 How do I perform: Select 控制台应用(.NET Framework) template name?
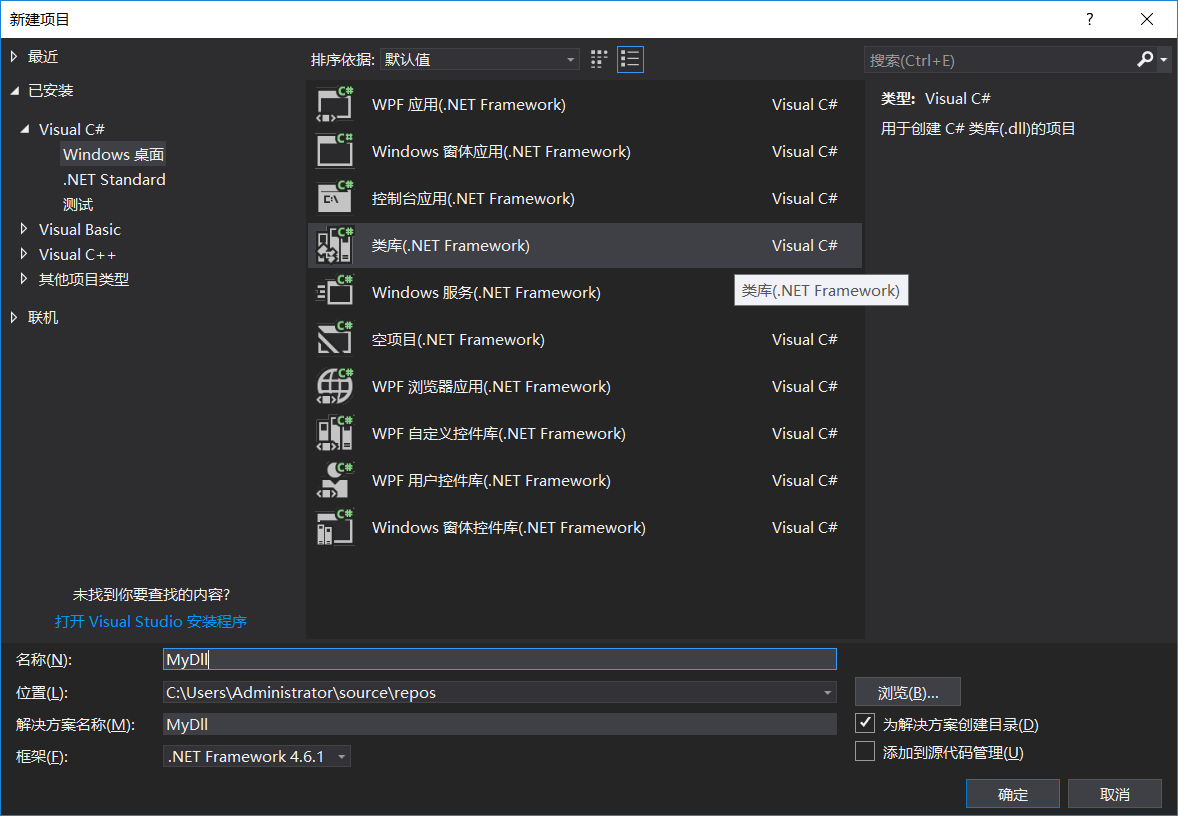click(473, 198)
